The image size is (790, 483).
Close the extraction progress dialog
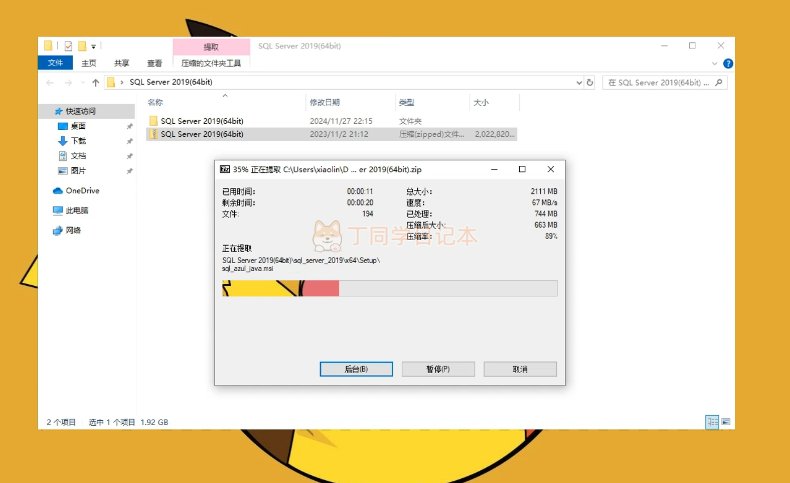click(x=551, y=169)
